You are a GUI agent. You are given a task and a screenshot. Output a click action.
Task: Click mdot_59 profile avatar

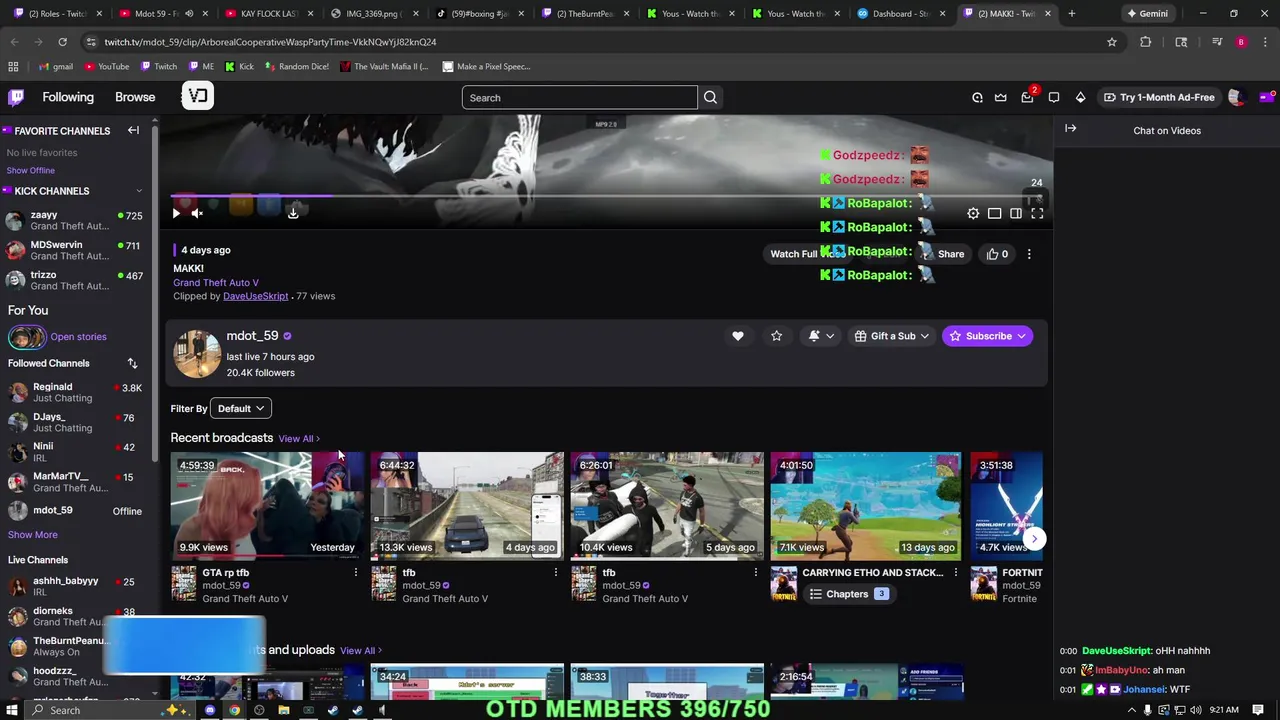197,354
